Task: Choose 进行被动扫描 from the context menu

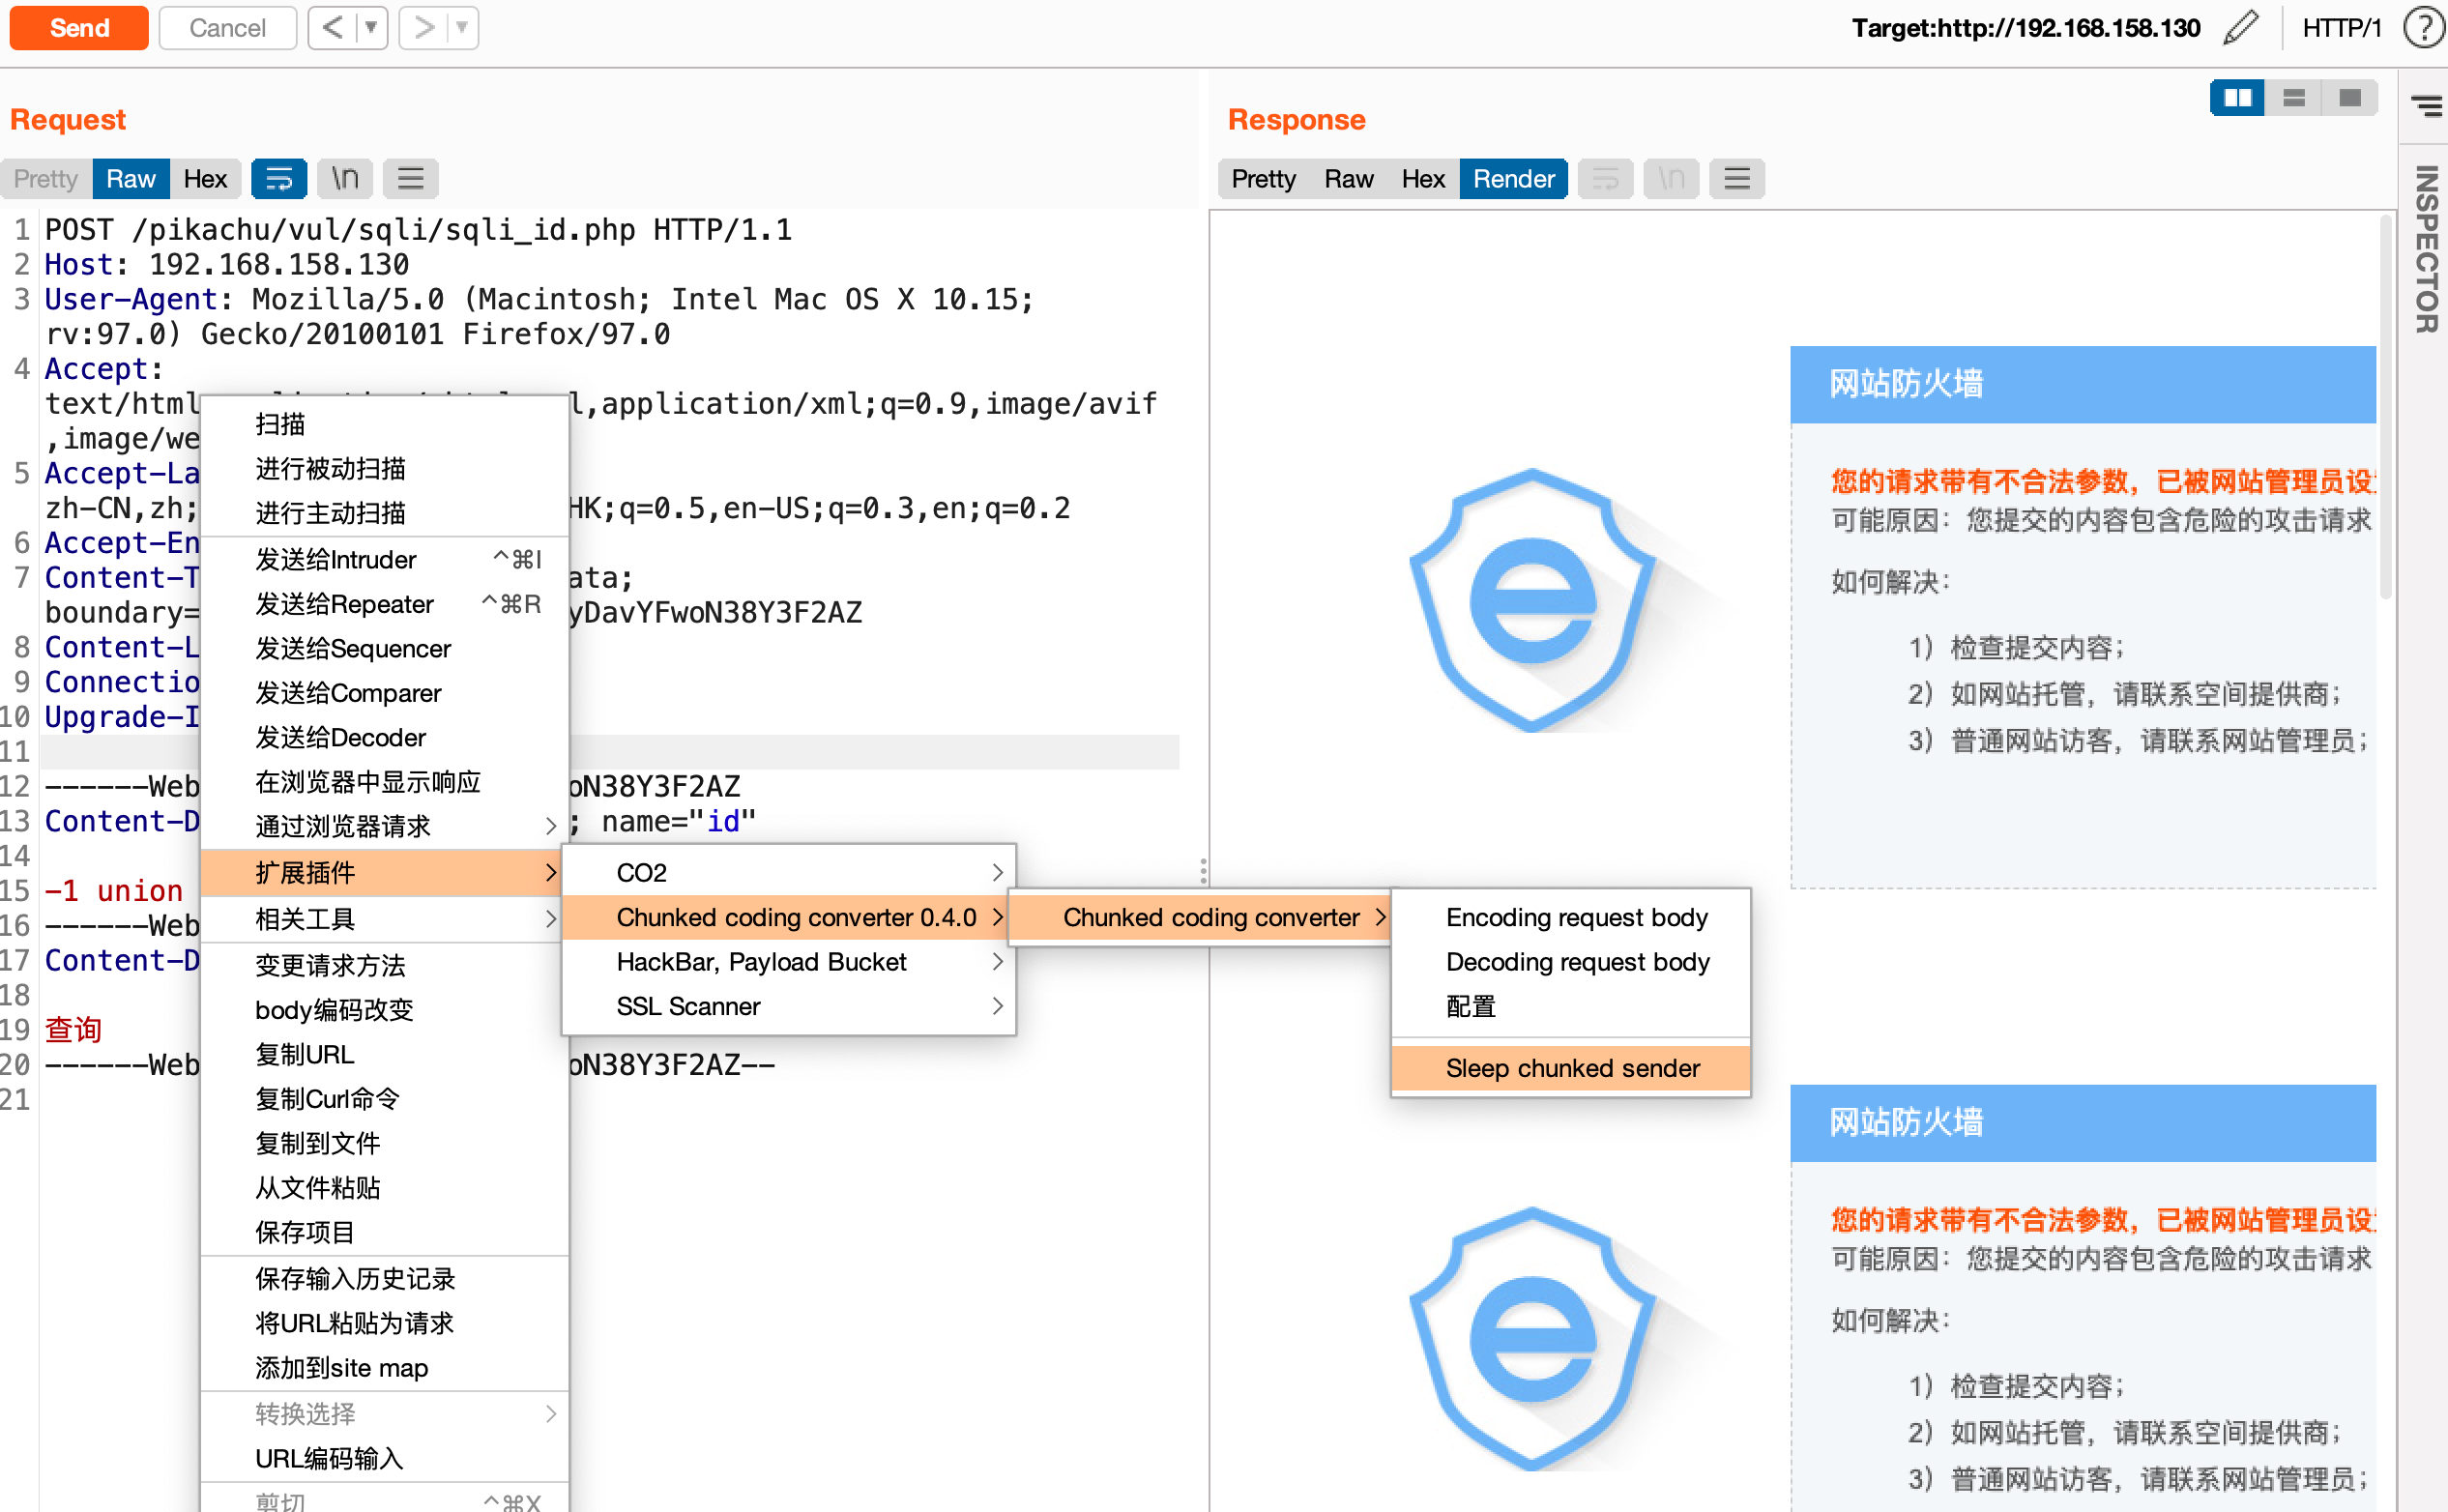Action: tap(385, 469)
